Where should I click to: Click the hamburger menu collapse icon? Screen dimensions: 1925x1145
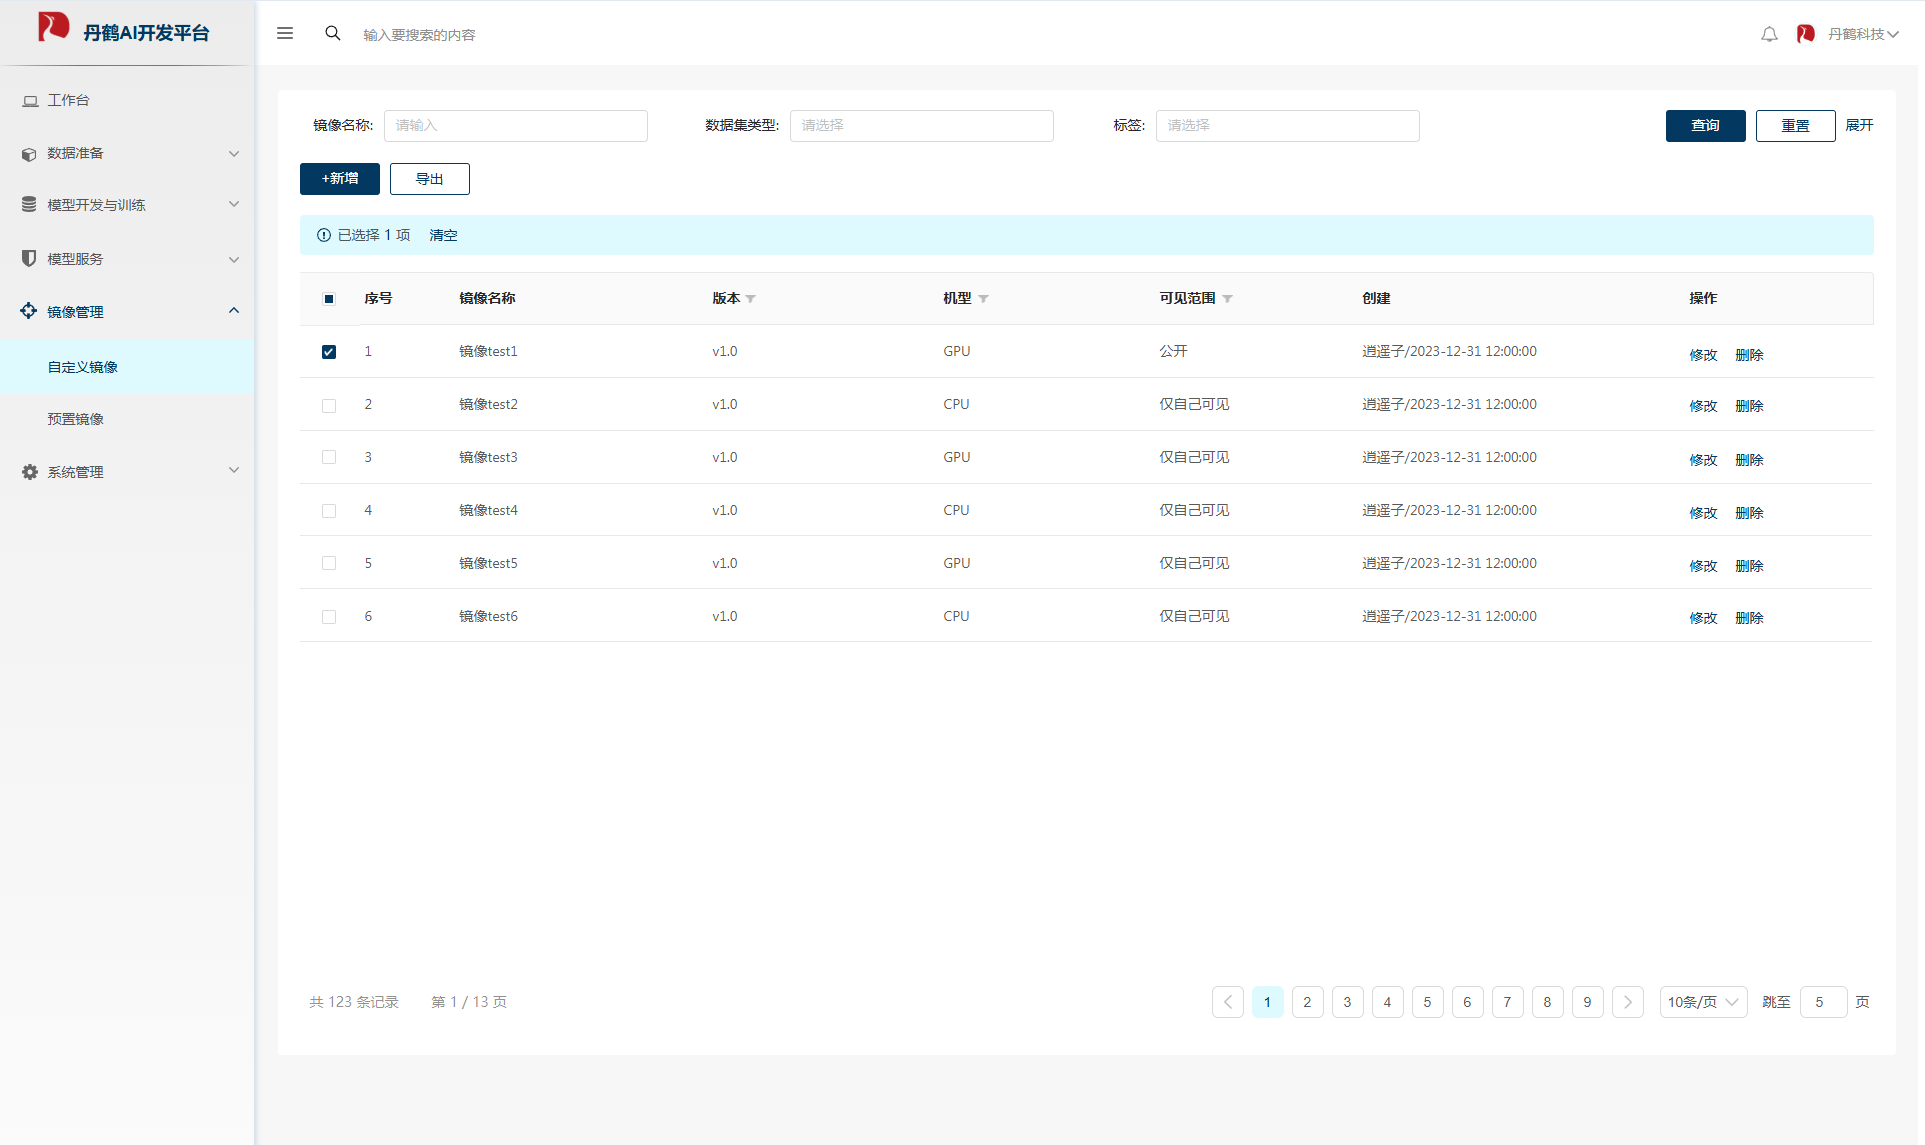tap(285, 33)
